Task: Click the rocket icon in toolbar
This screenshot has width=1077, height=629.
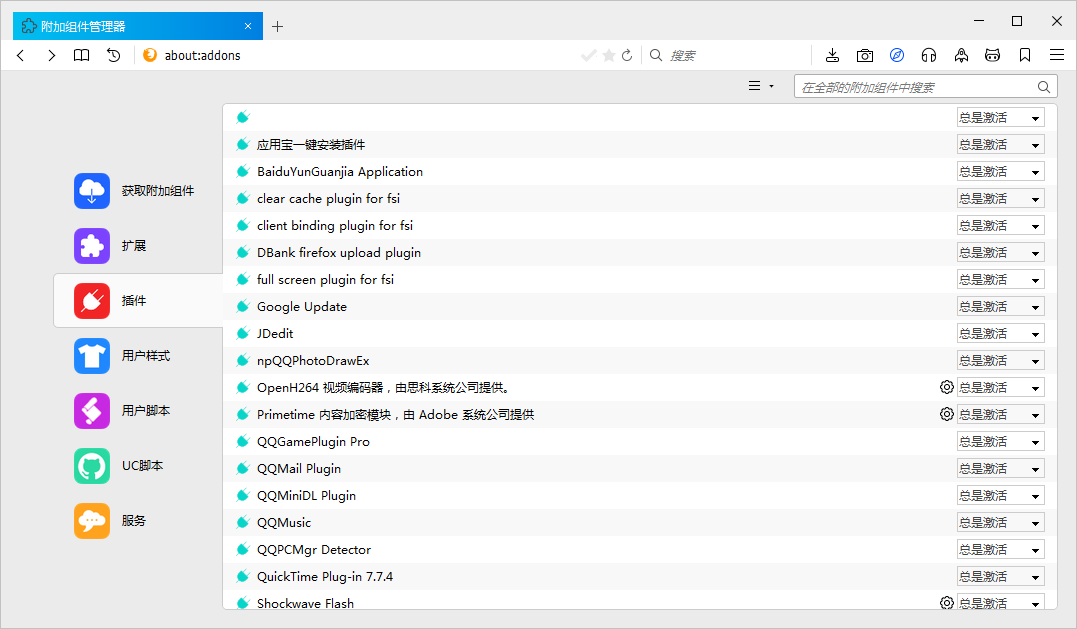Action: click(962, 56)
